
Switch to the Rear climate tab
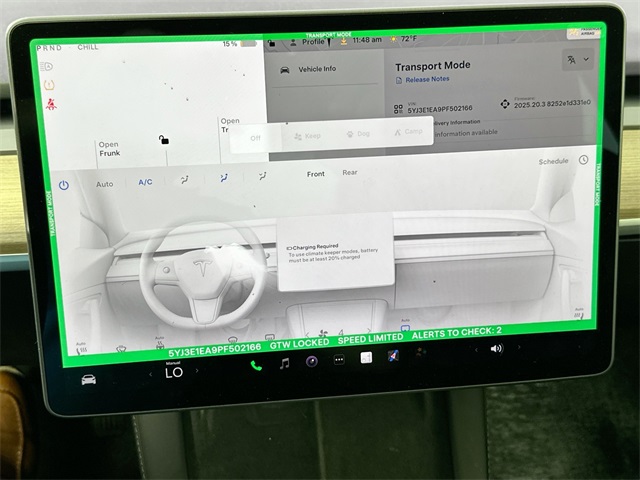[x=350, y=172]
